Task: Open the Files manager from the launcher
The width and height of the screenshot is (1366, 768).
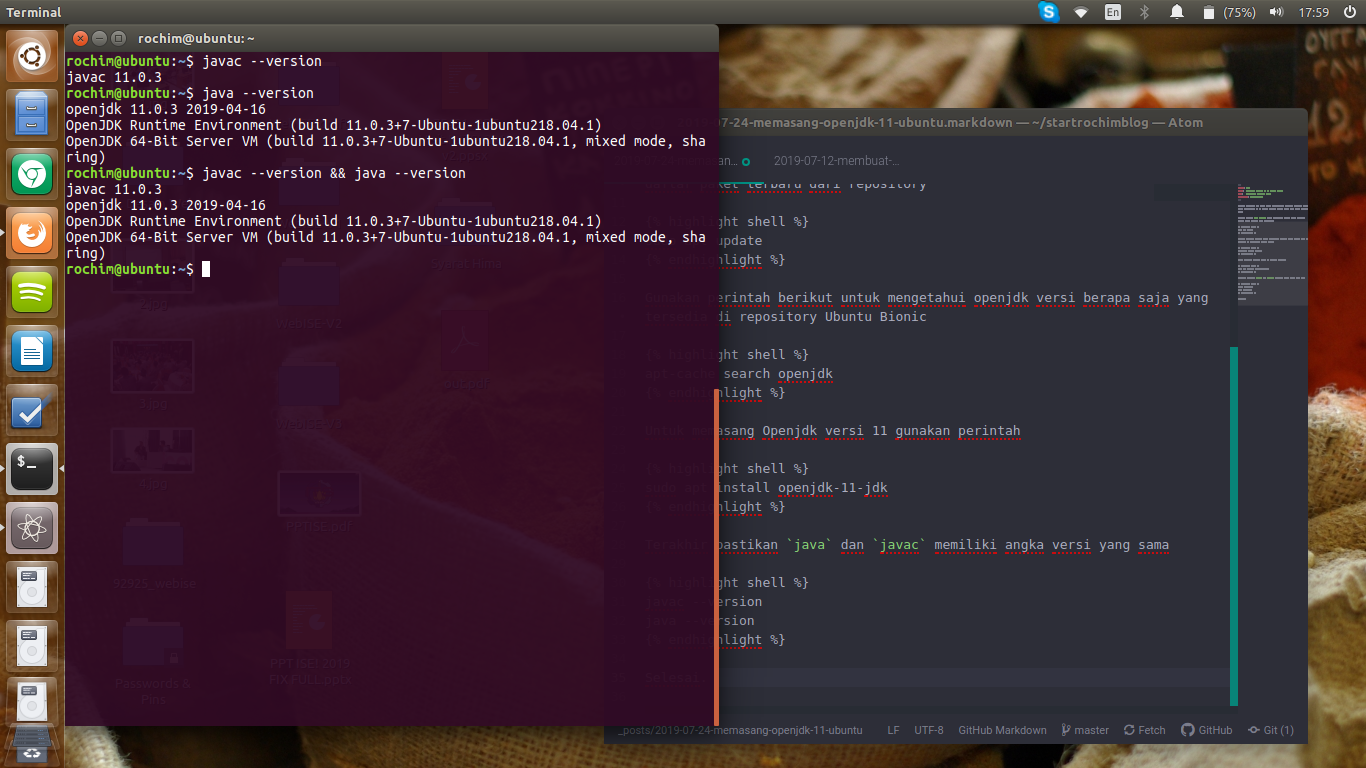Action: tap(33, 115)
